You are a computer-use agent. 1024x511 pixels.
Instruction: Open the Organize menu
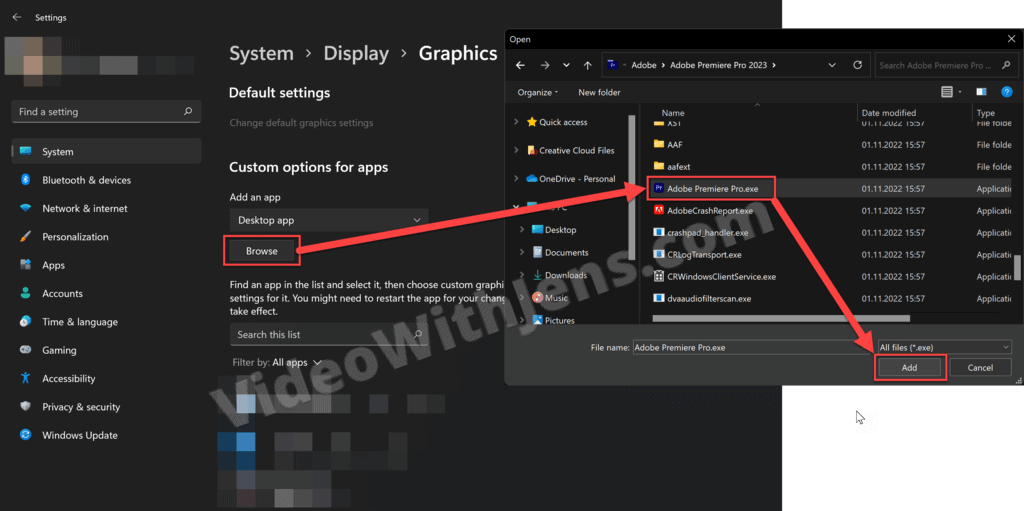537,92
